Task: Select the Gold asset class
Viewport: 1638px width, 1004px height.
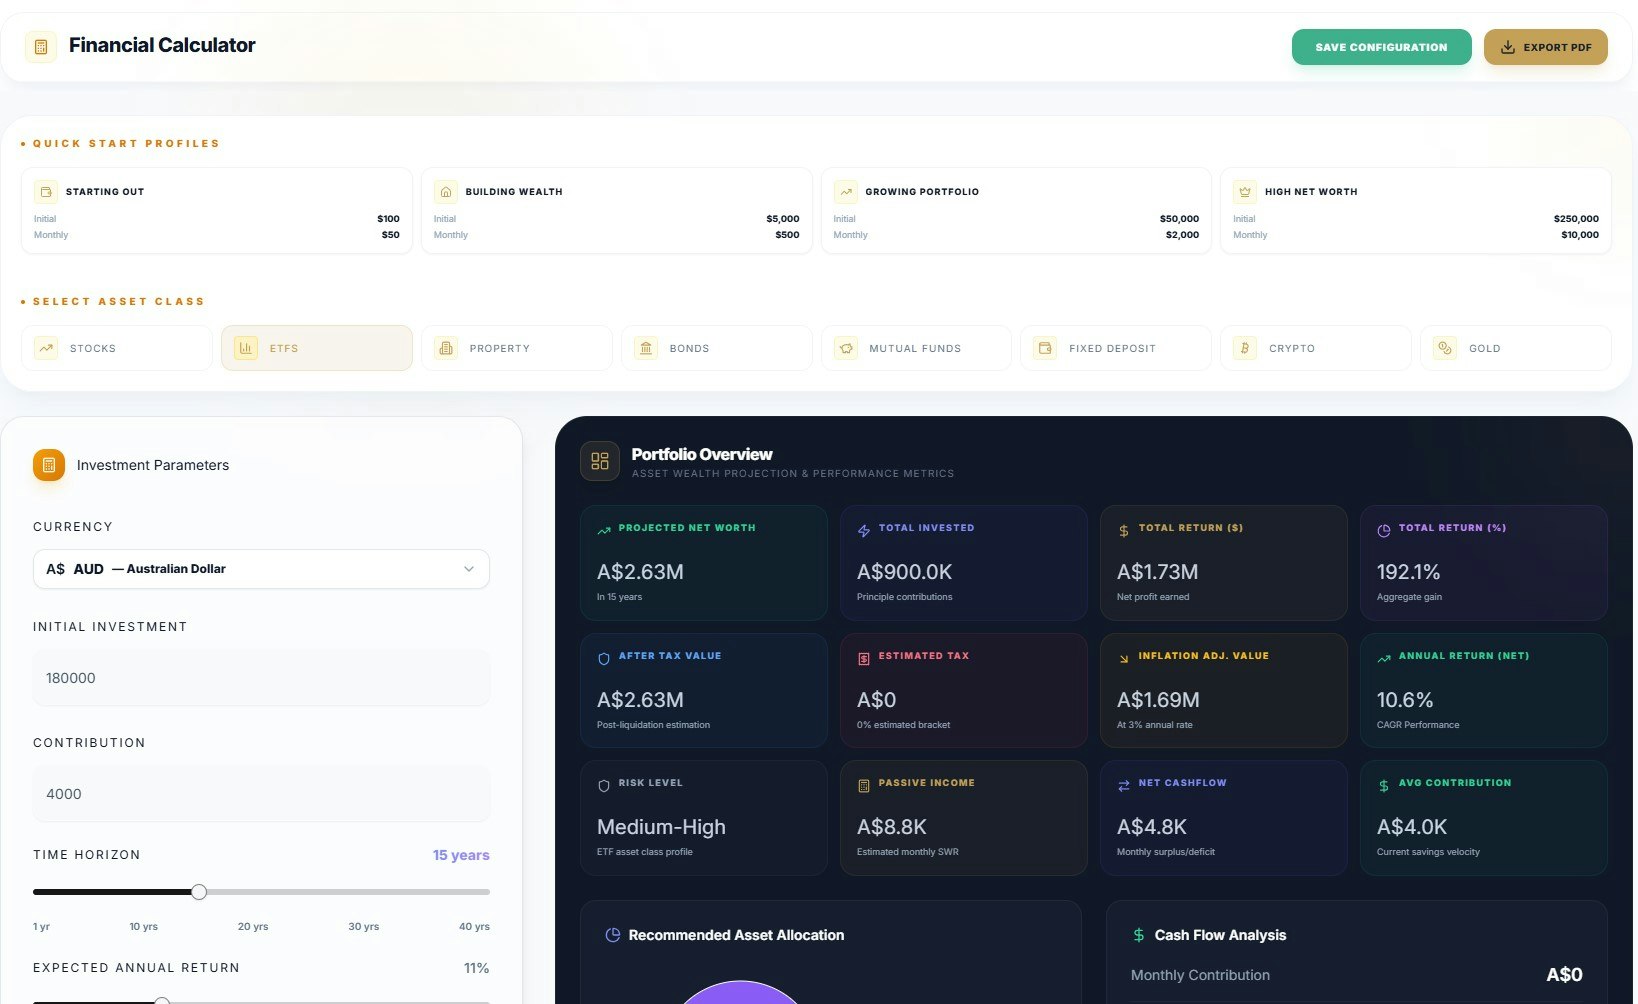Action: coord(1516,348)
